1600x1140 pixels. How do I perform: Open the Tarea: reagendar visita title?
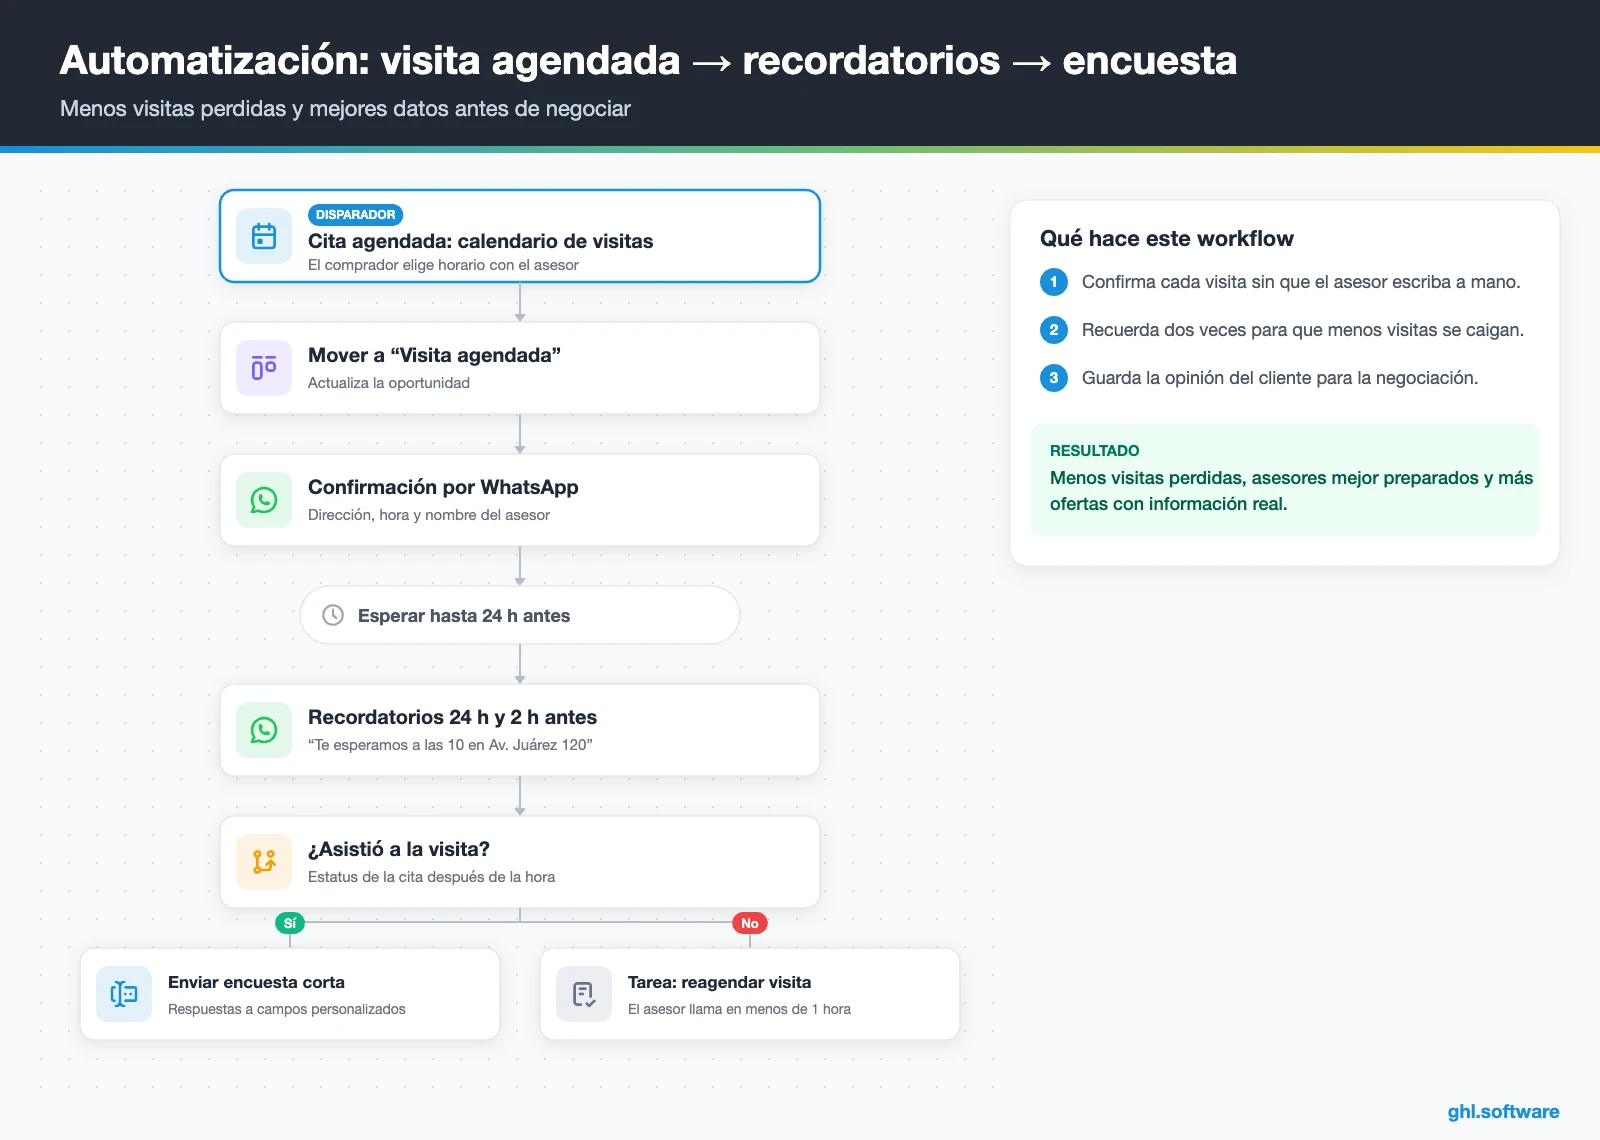coord(719,982)
